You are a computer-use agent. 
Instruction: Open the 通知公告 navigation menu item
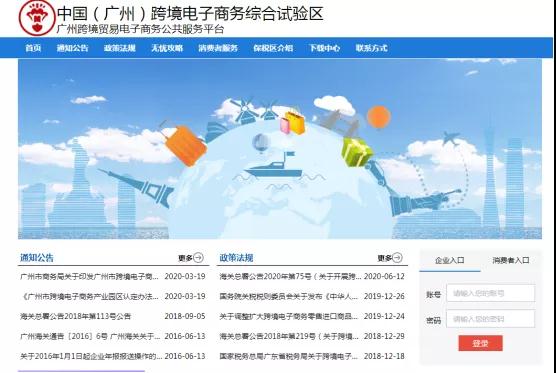72,48
